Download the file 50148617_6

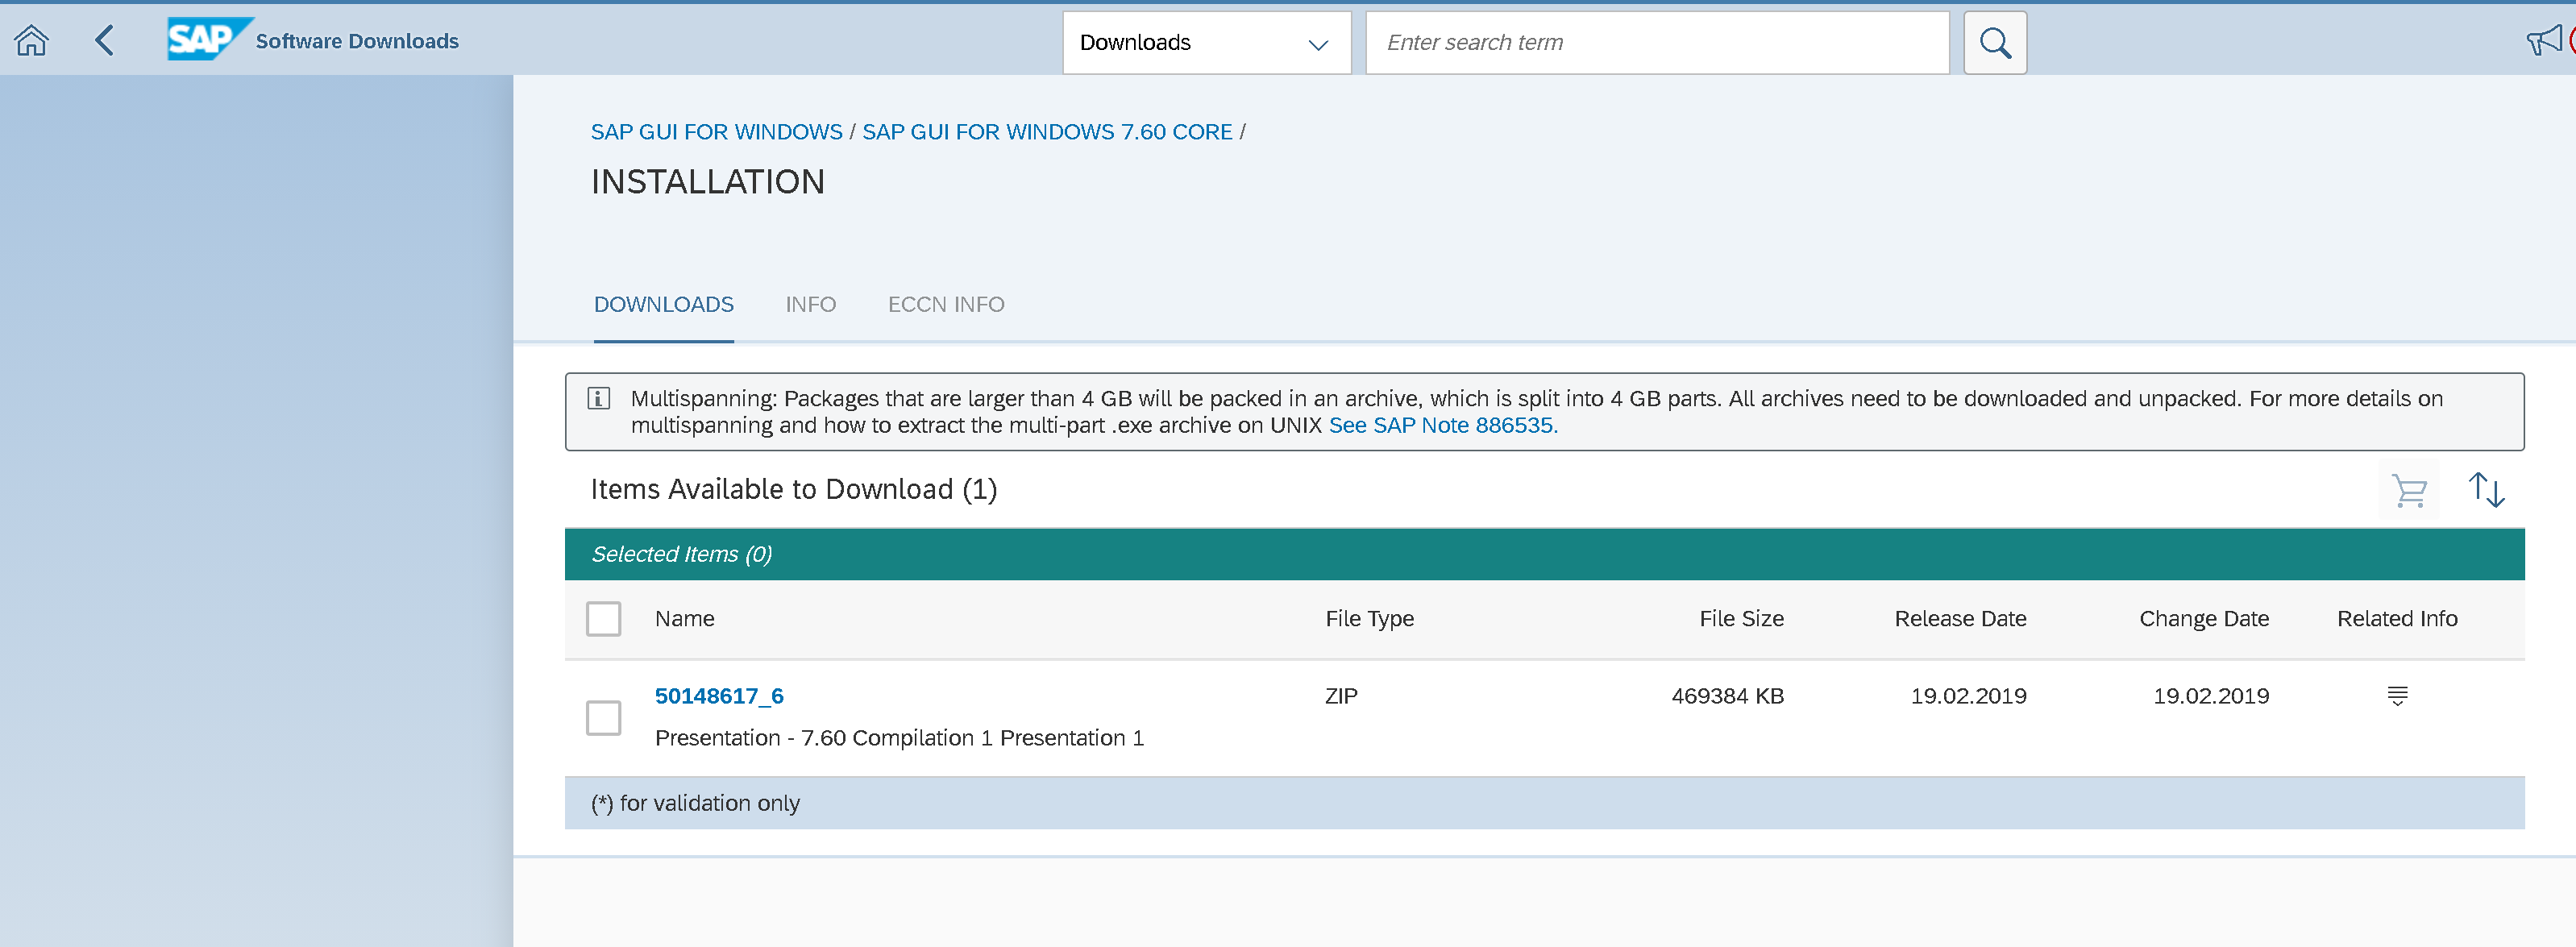click(x=719, y=696)
